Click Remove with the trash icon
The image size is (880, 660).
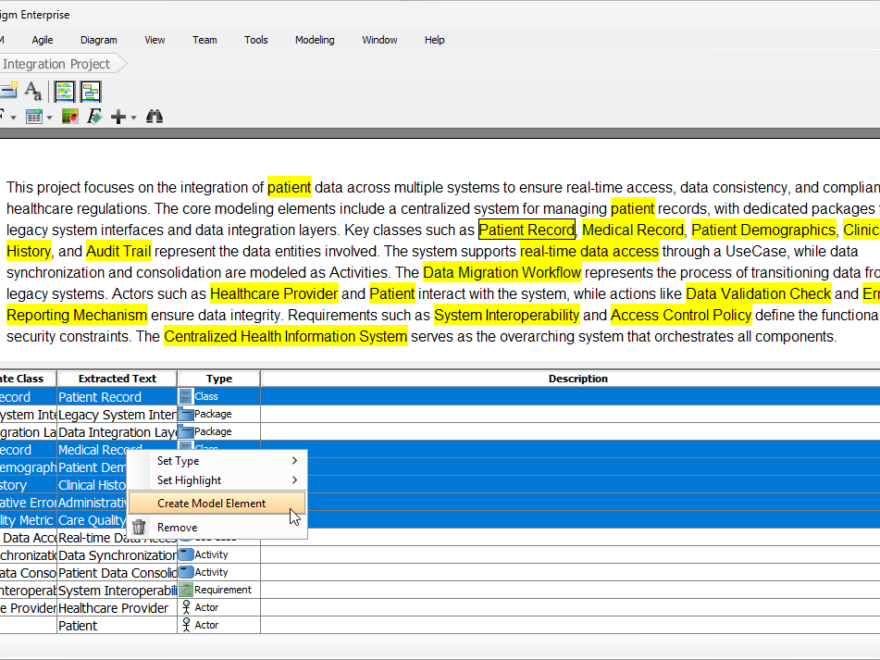coord(177,527)
